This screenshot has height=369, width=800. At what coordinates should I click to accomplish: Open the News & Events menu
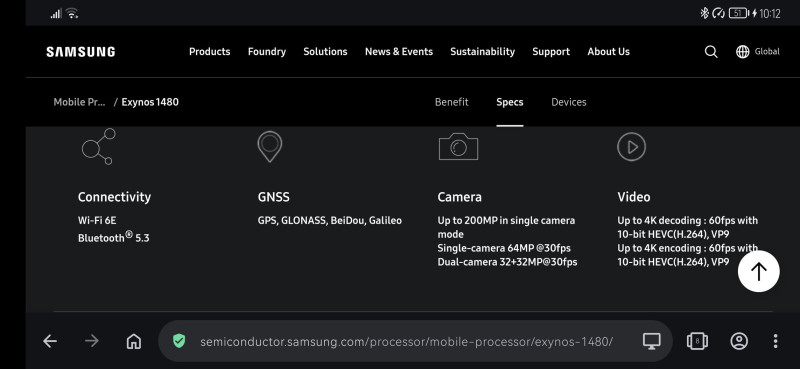click(x=399, y=52)
